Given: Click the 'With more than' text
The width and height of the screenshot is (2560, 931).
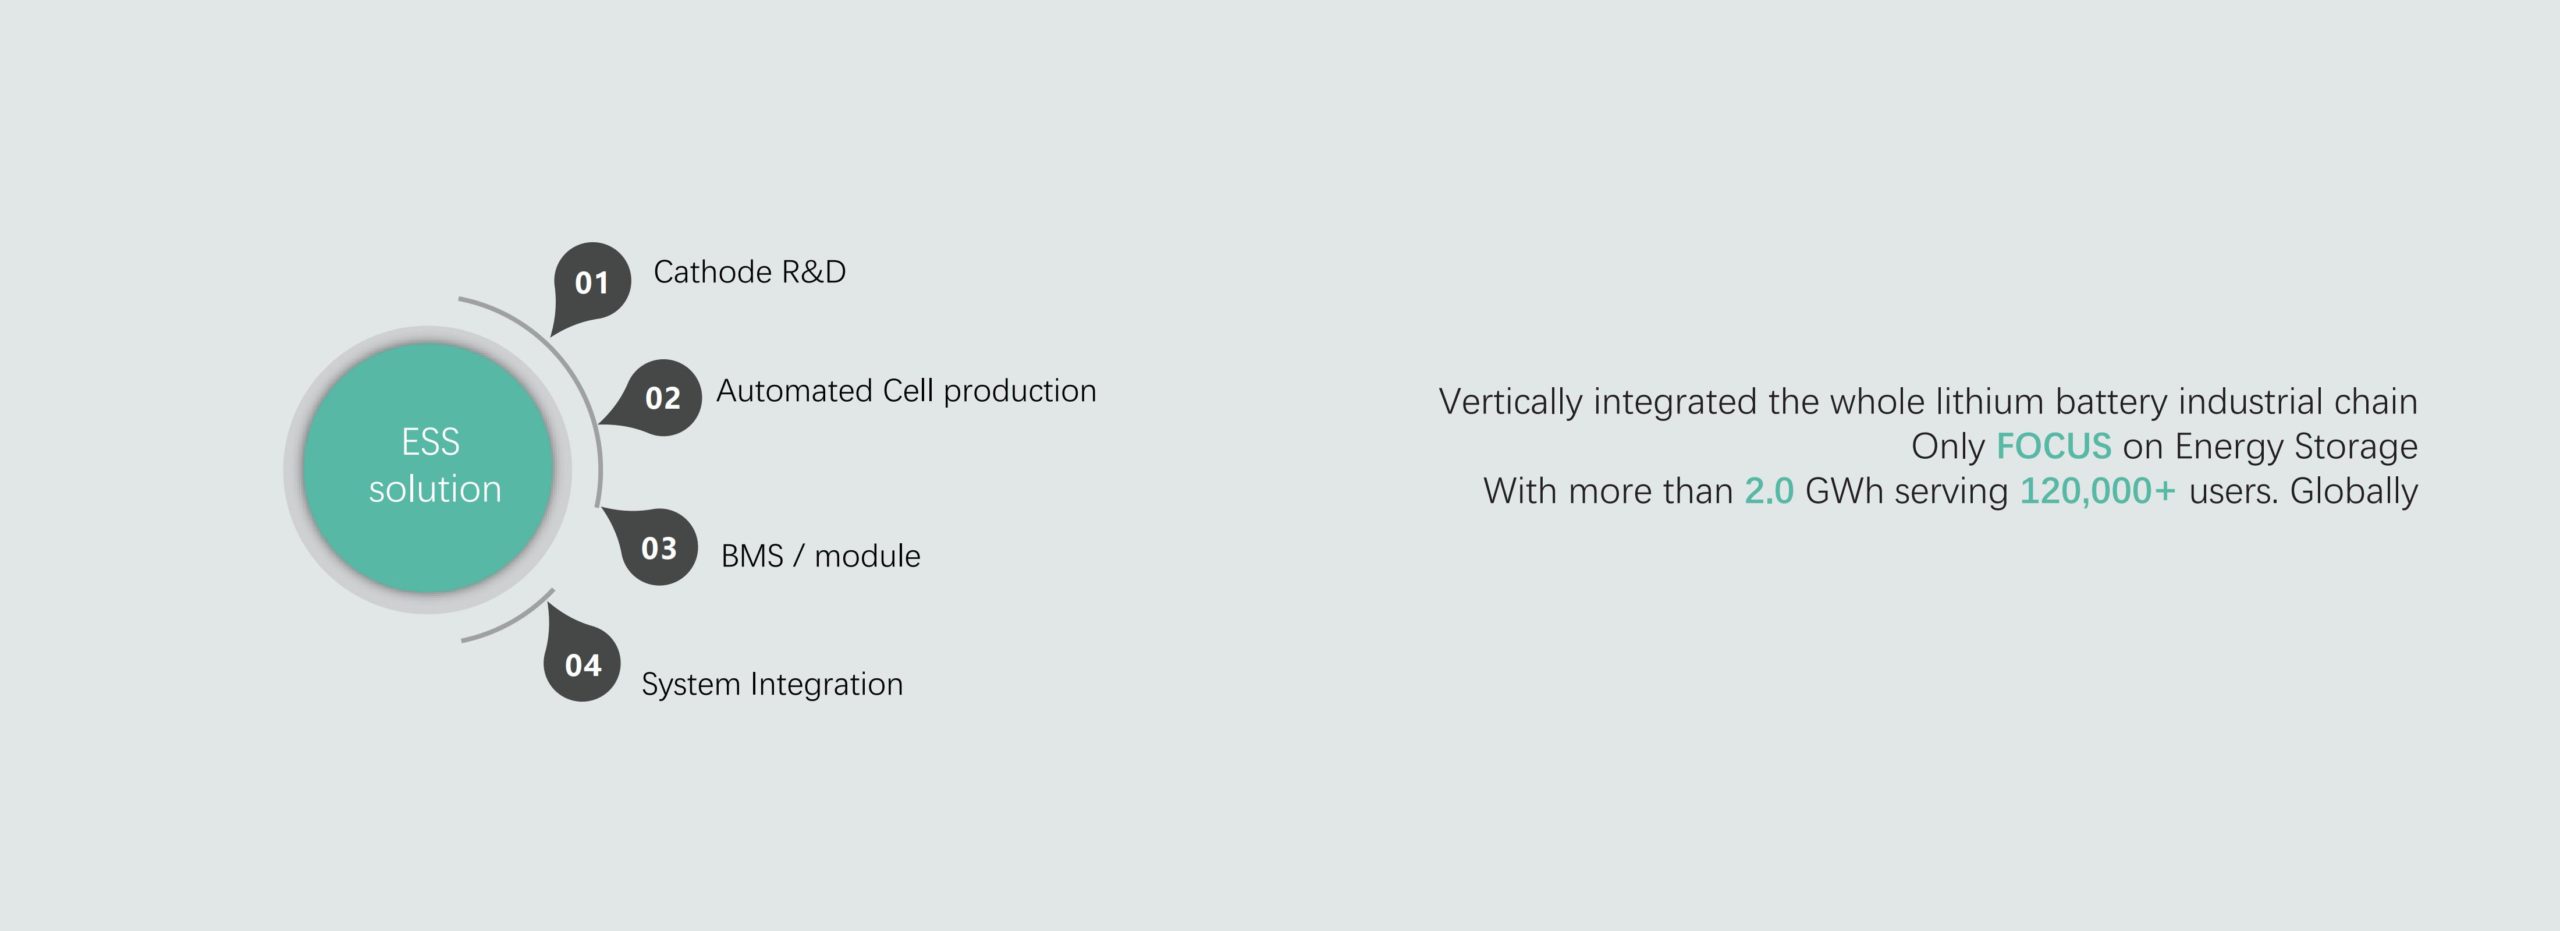Looking at the screenshot, I should tap(1607, 491).
